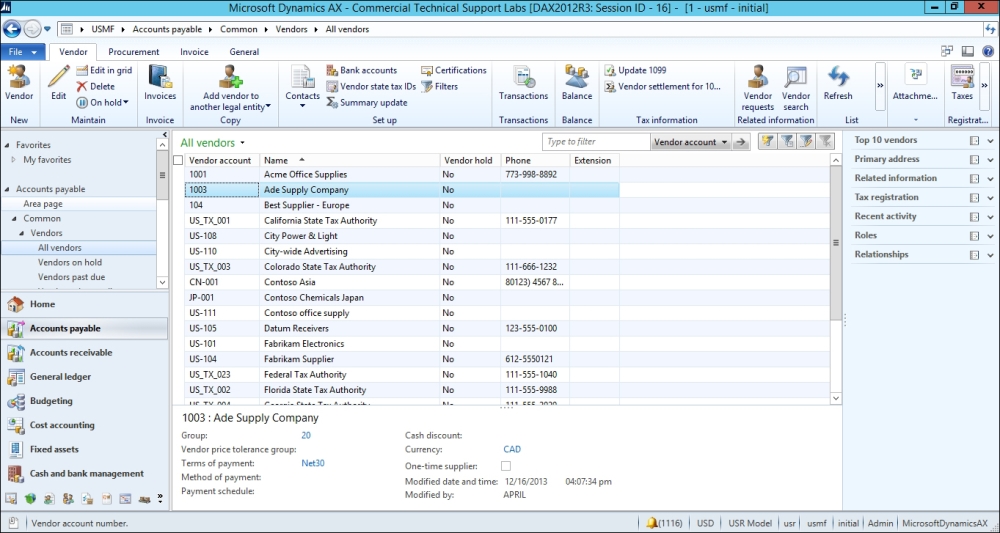The image size is (1000, 533).
Task: Switch to the General tab
Action: pos(244,52)
